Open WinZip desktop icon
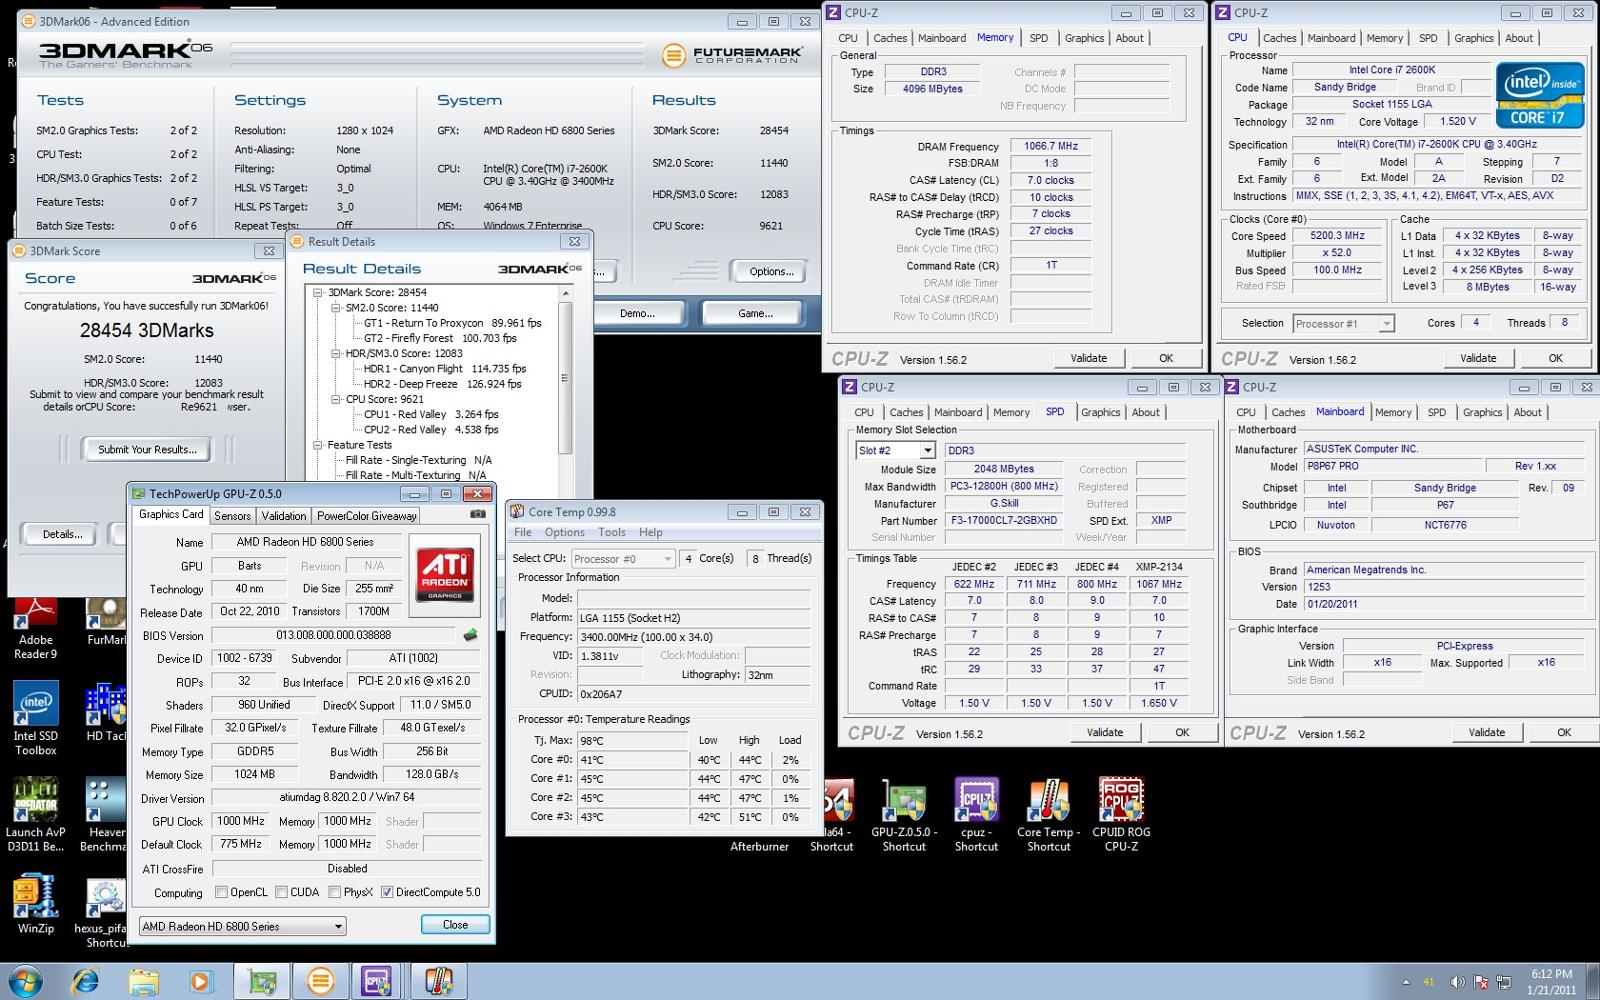Viewport: 1600px width, 1000px height. point(35,904)
